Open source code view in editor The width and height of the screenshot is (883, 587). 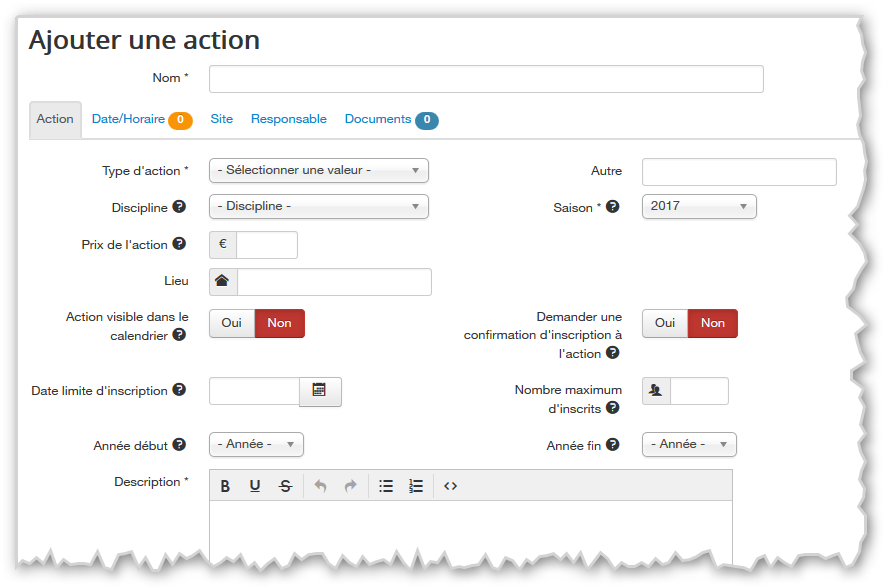[x=450, y=486]
